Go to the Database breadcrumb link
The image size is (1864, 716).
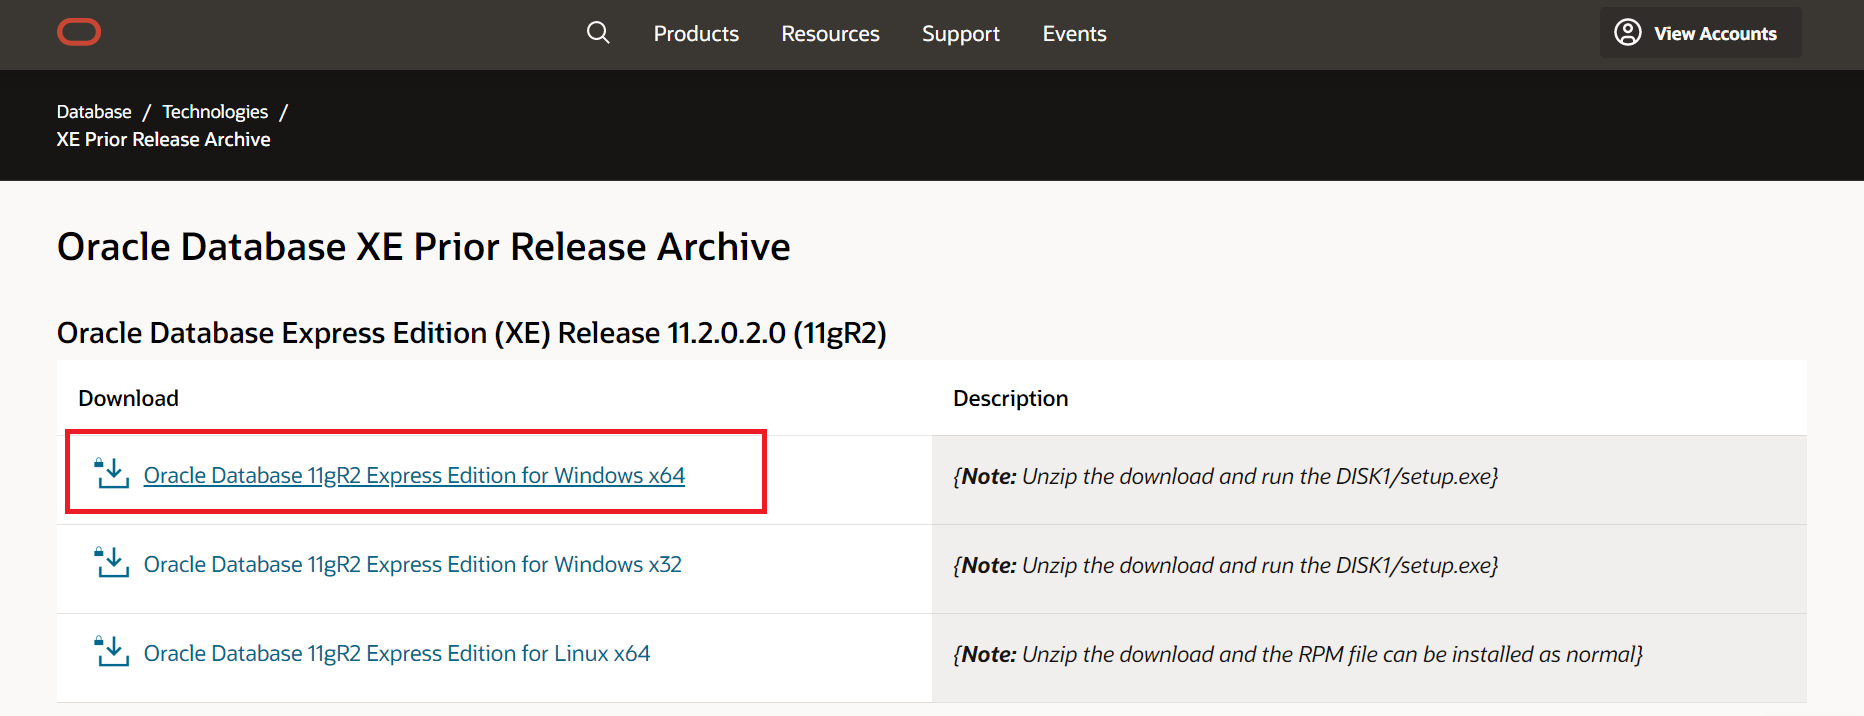click(x=94, y=112)
